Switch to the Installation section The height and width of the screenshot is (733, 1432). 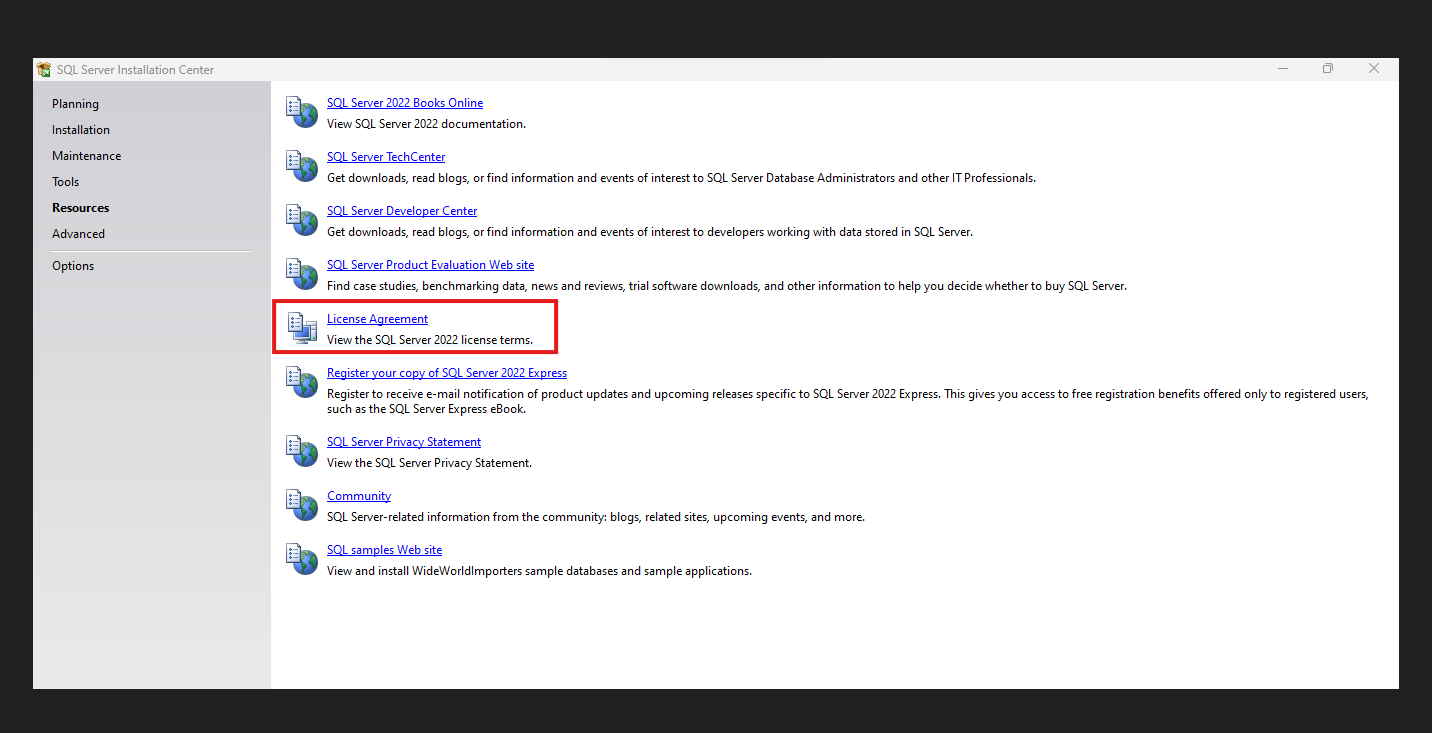(x=81, y=130)
